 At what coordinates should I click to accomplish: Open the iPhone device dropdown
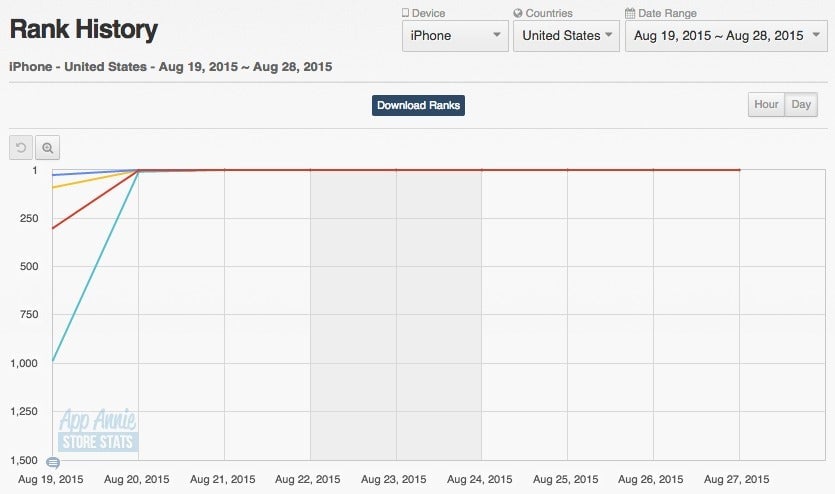455,36
